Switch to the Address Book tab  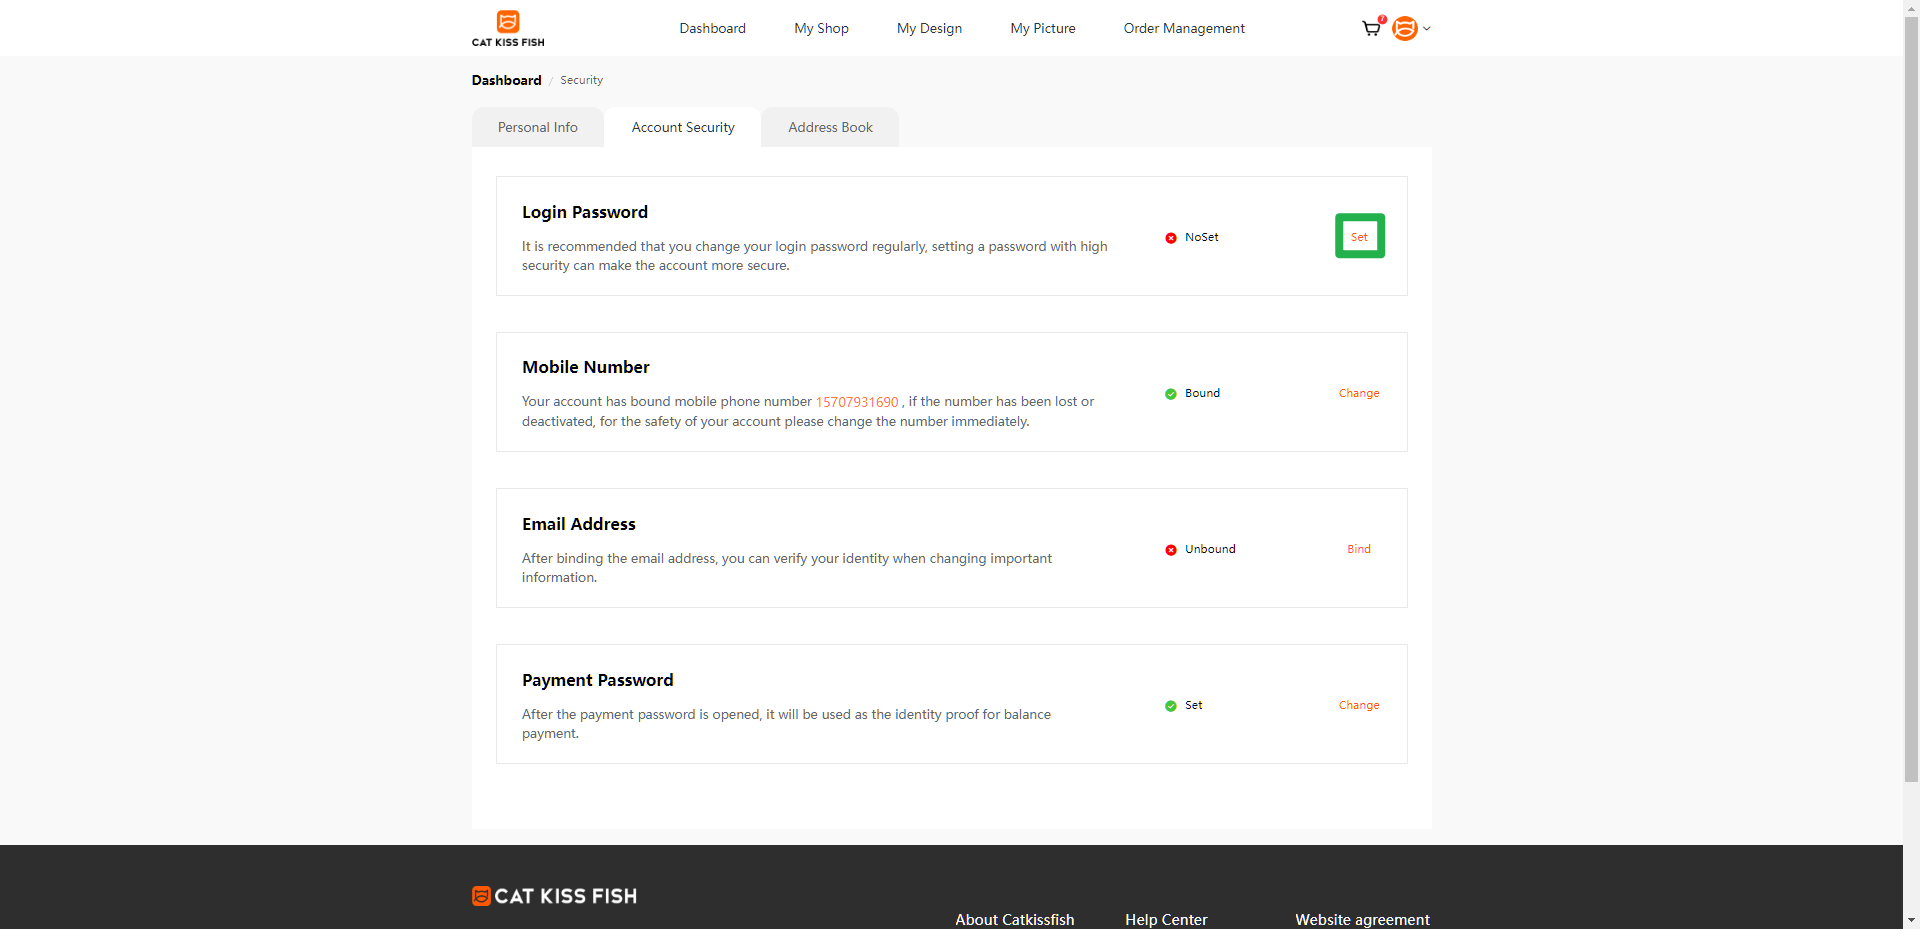coord(830,127)
